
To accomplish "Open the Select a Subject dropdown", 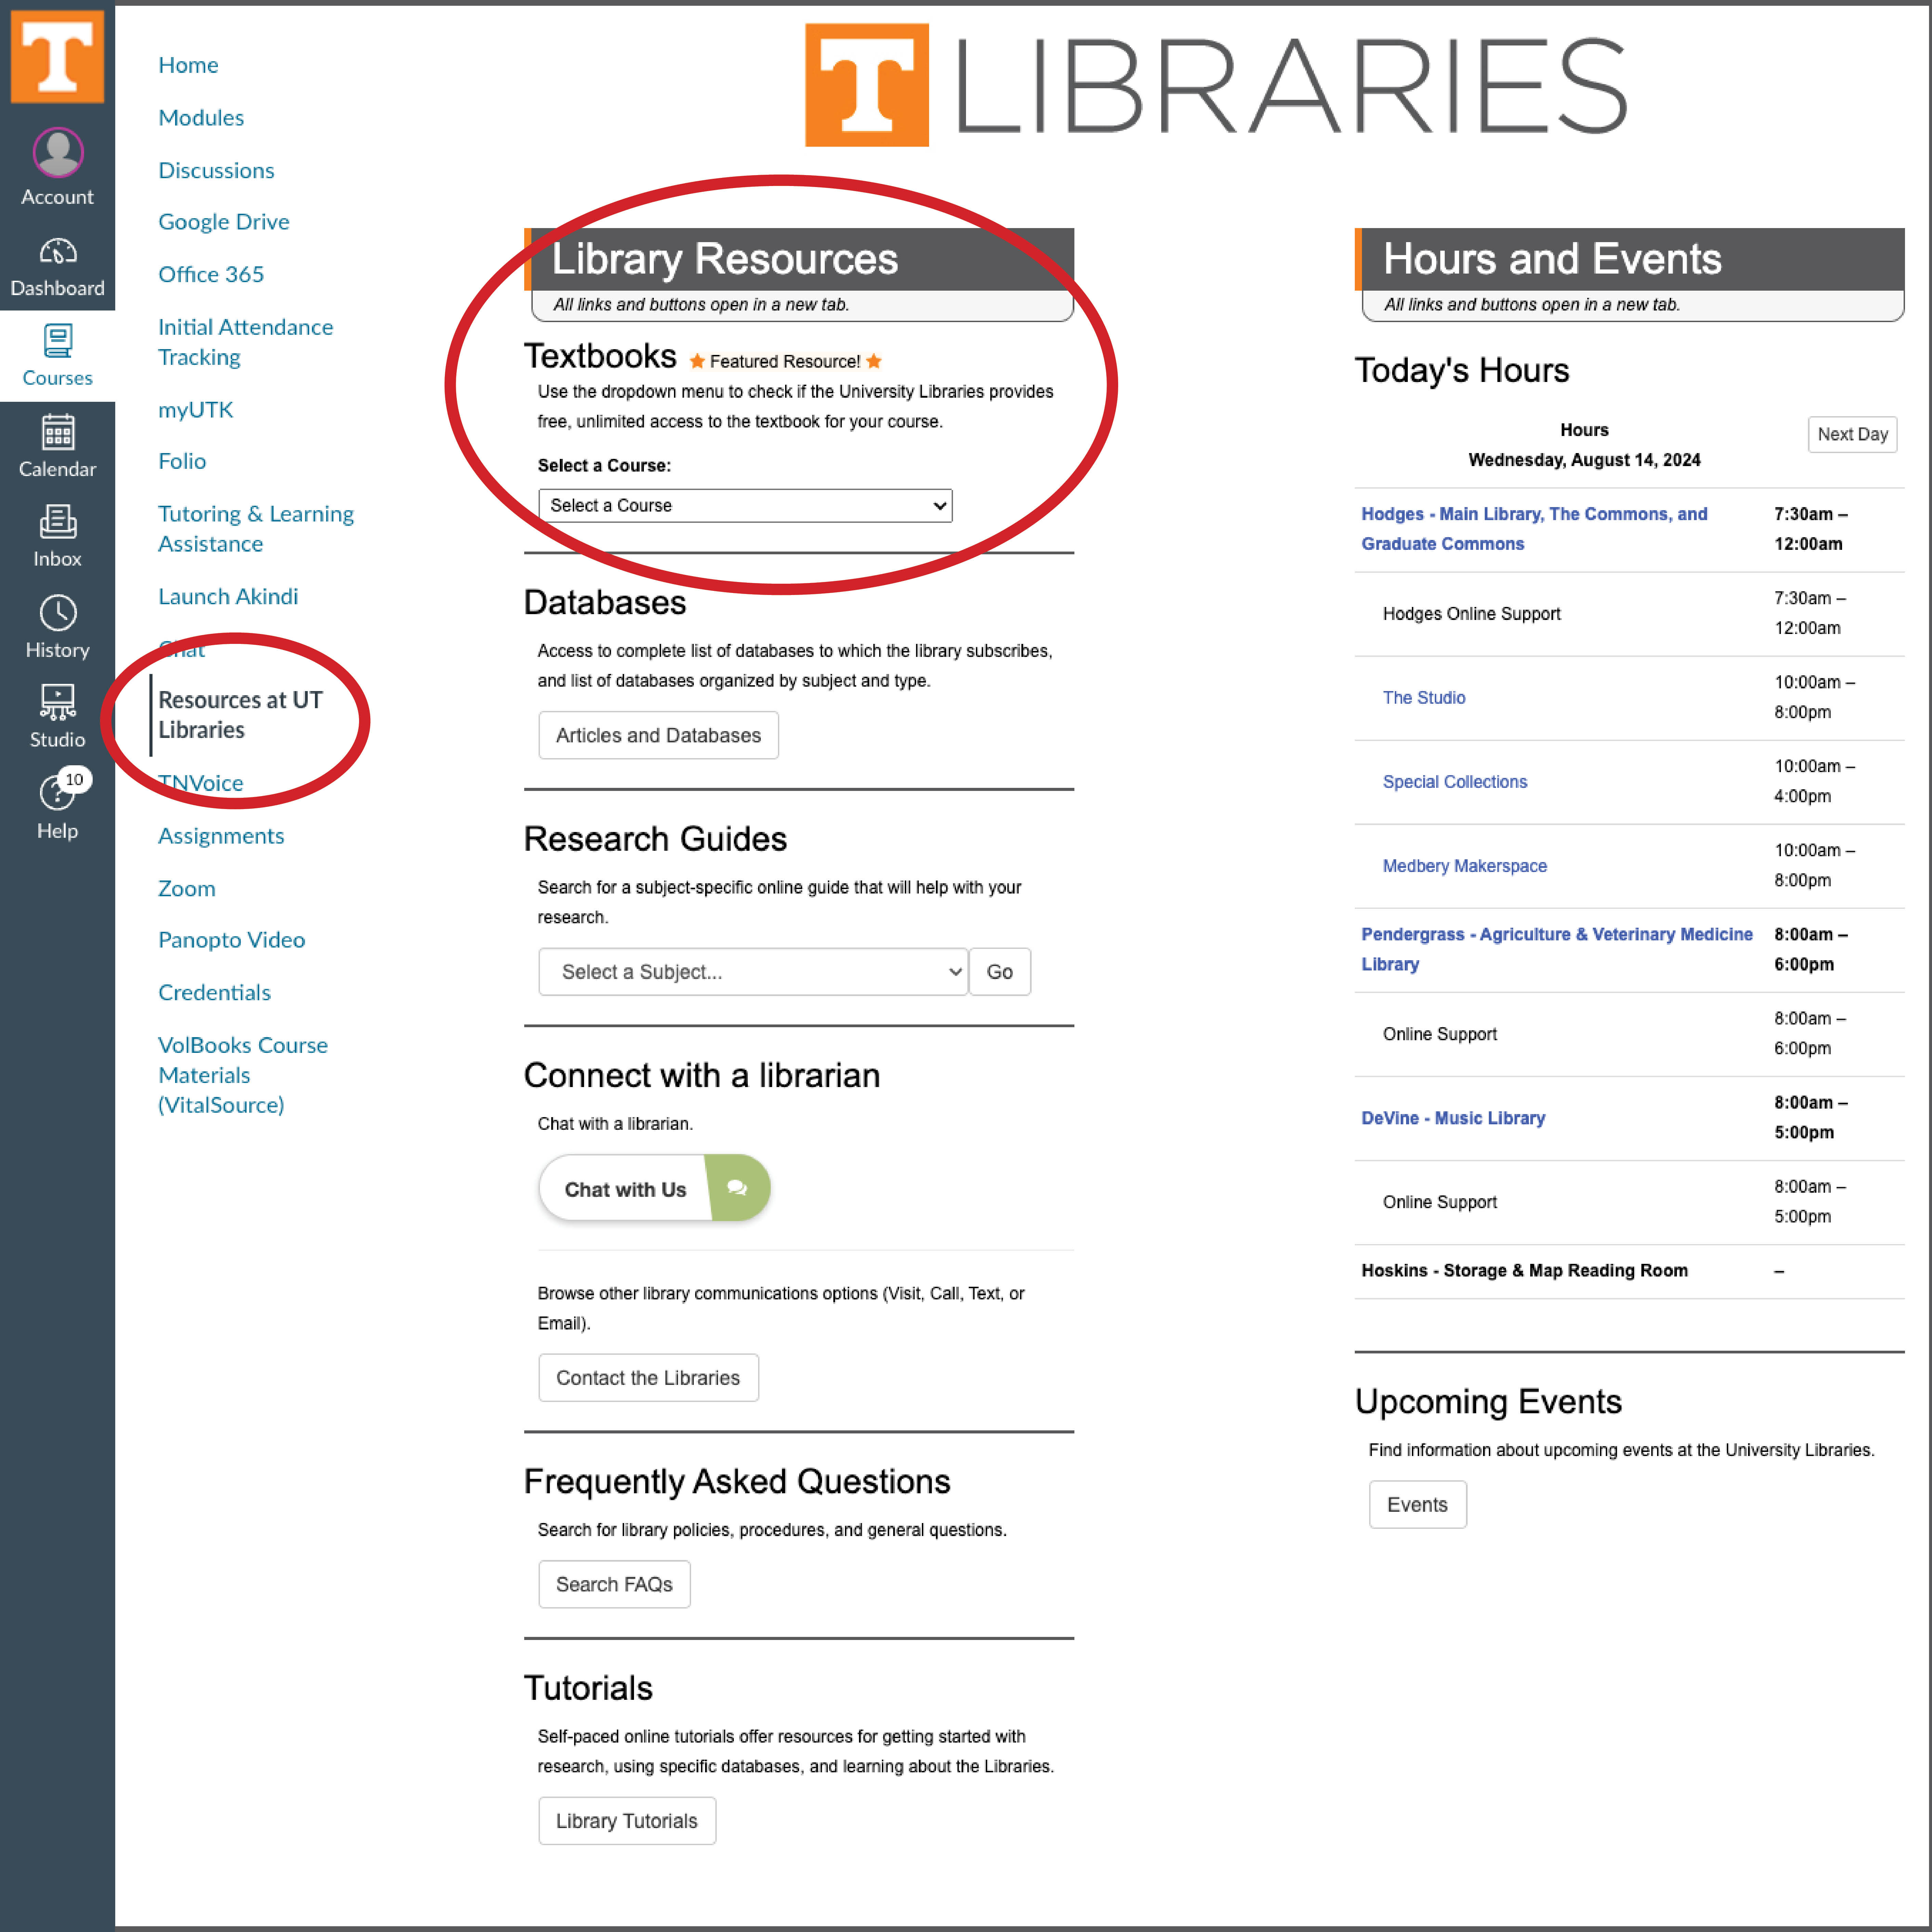I will [x=752, y=971].
